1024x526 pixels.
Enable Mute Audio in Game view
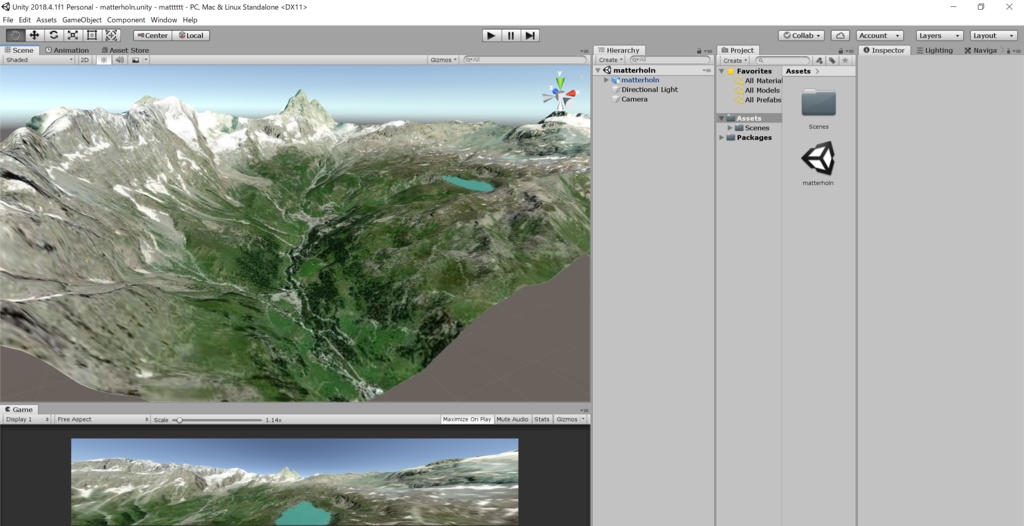click(512, 419)
